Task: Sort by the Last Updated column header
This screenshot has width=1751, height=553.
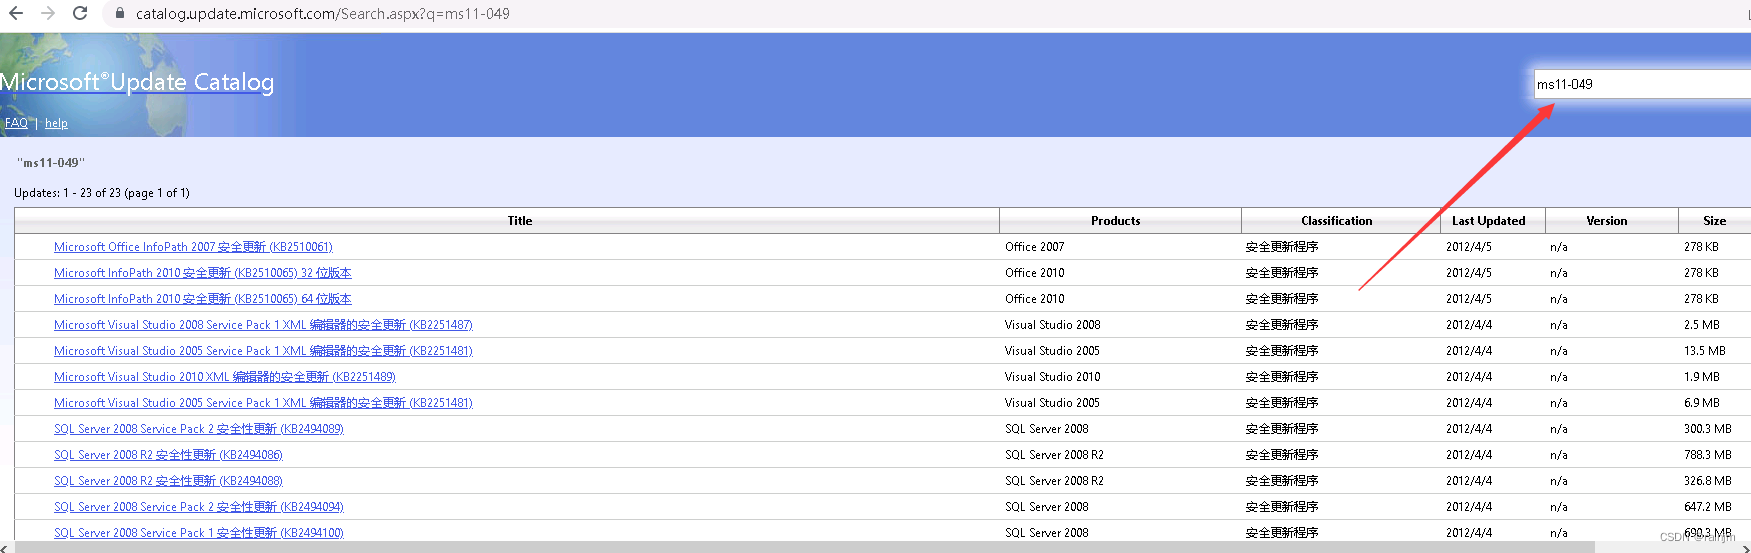Action: coord(1488,221)
